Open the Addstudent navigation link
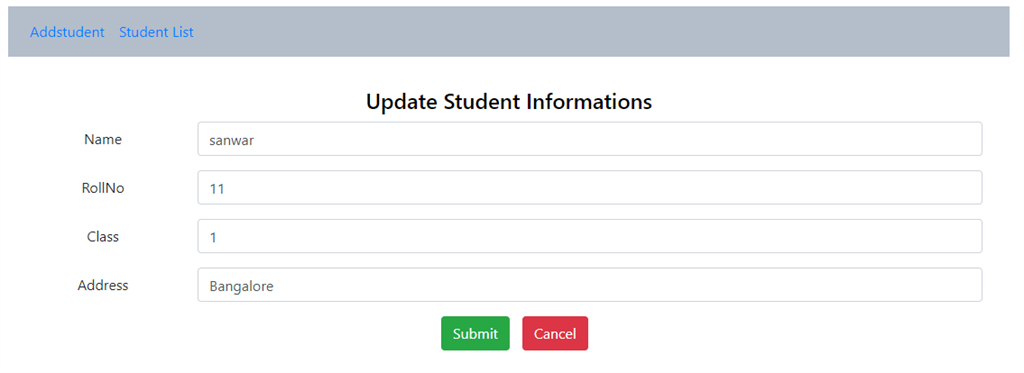 point(67,32)
